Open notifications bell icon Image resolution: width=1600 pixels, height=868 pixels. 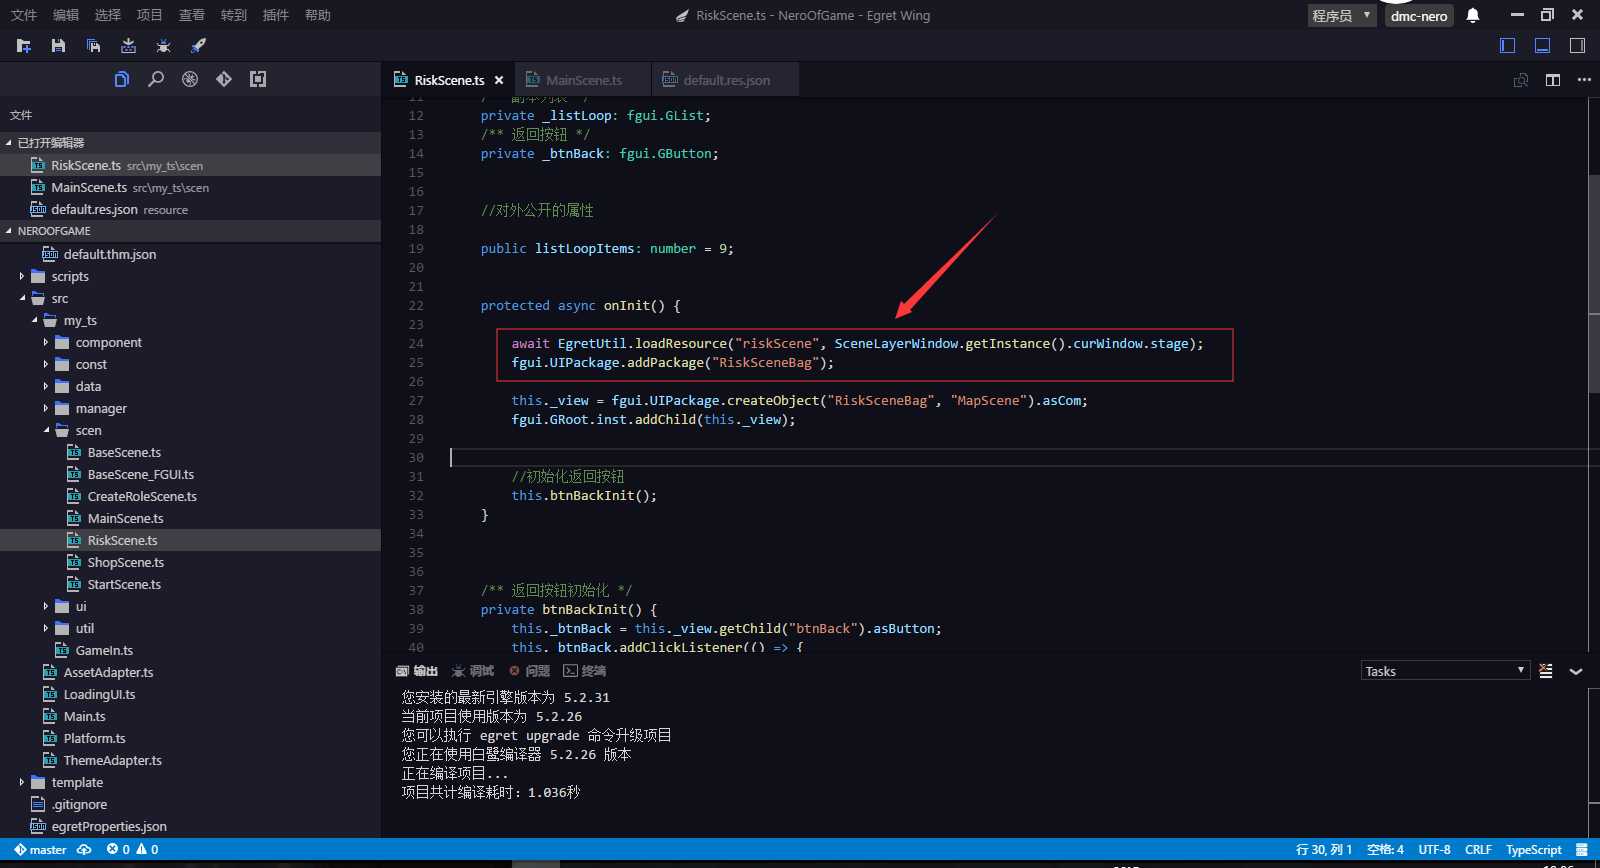(1473, 15)
